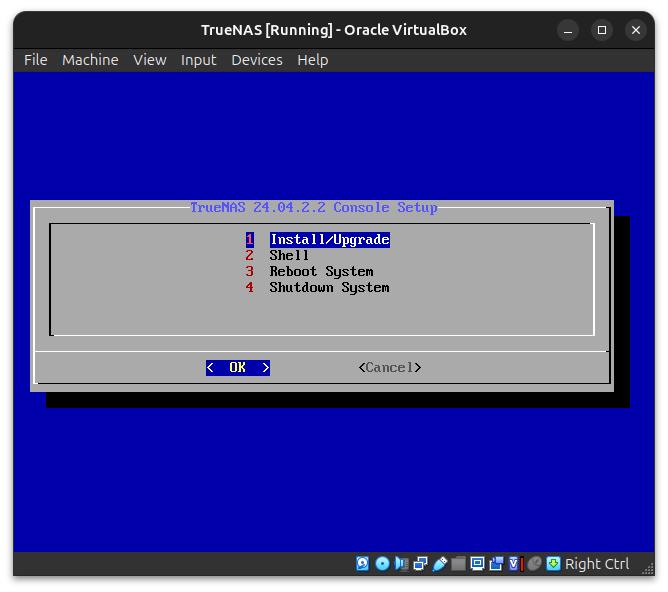The image size is (668, 592).
Task: Open the Devices menu
Action: tap(256, 60)
